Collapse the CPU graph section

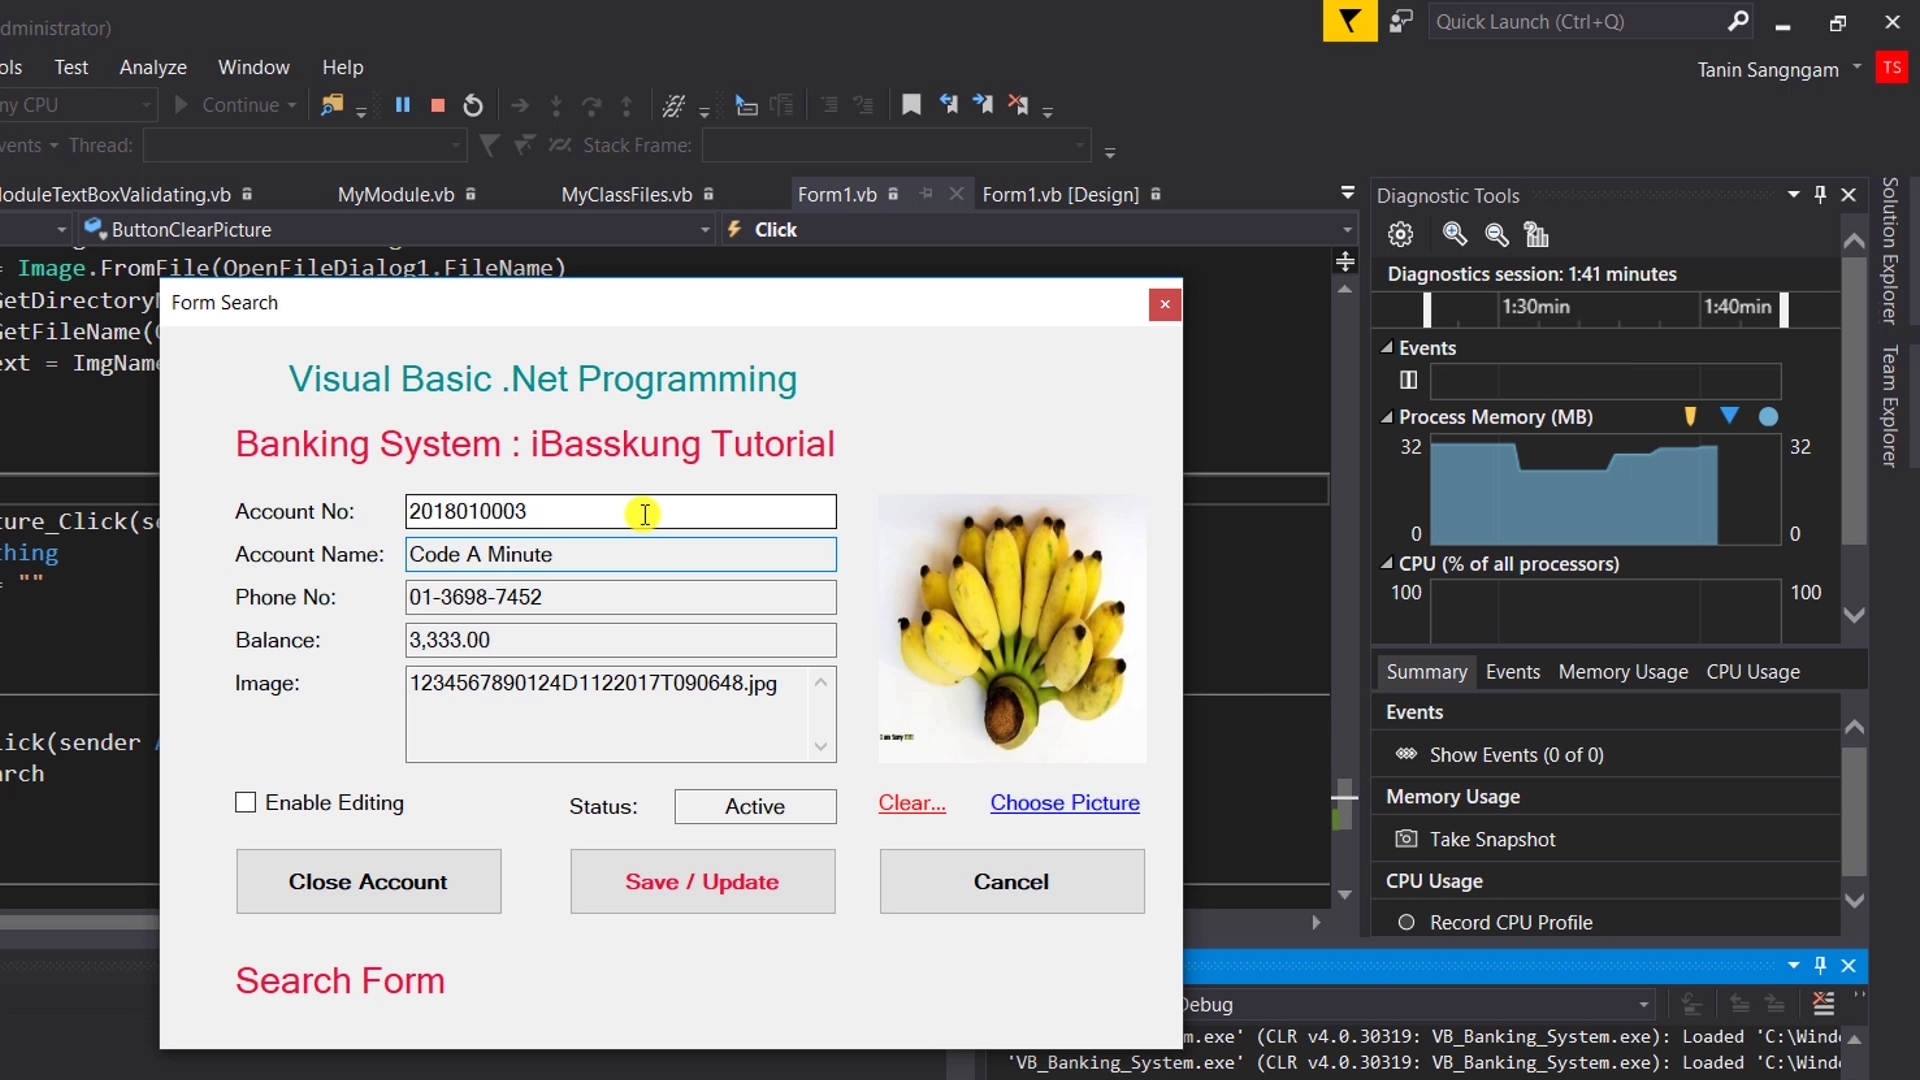coord(1387,563)
